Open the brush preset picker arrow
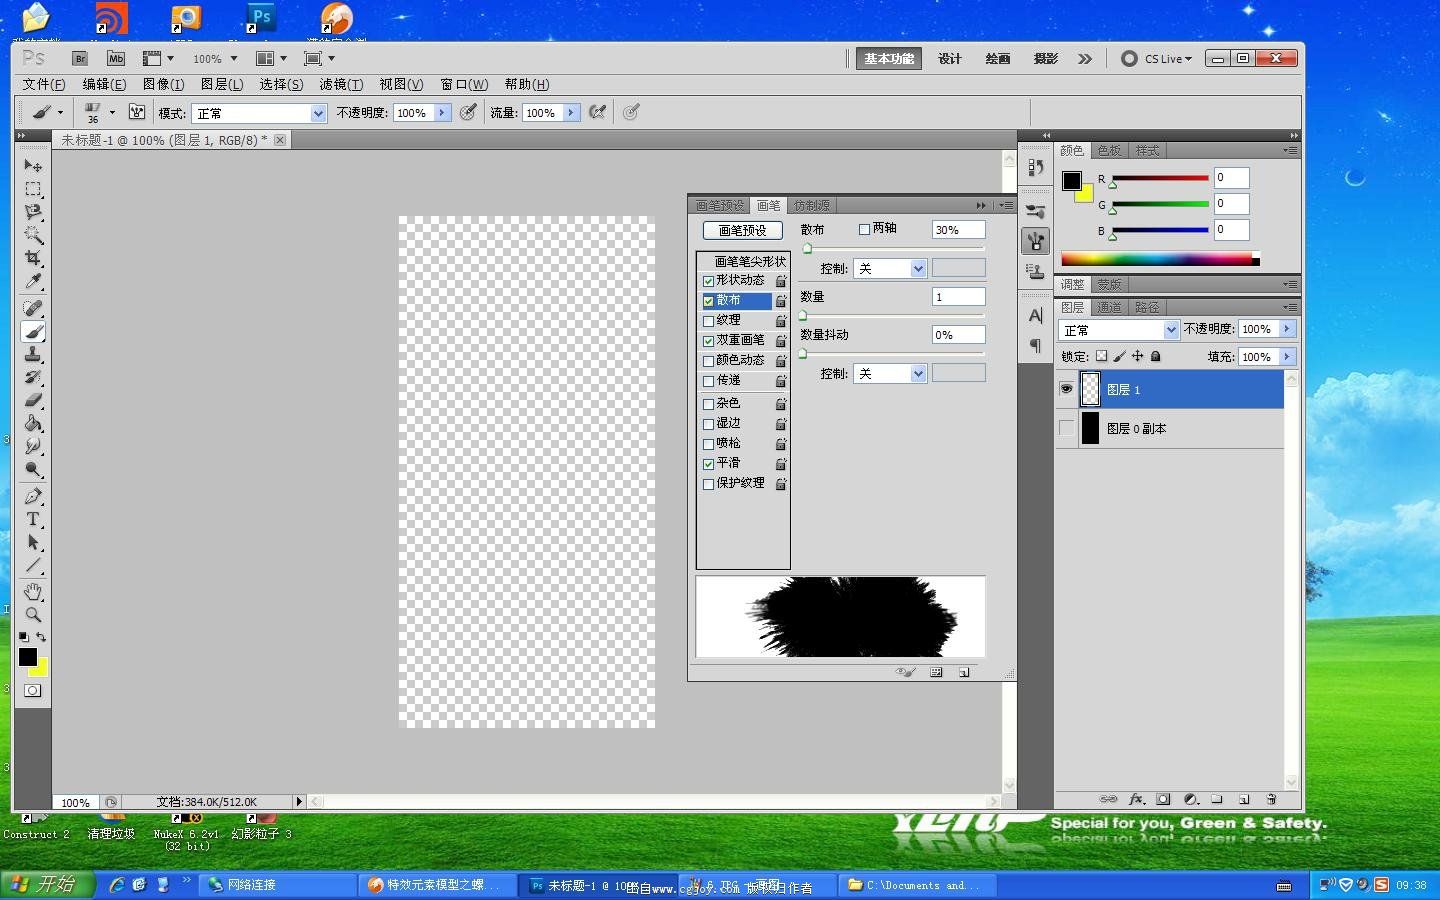The image size is (1440, 900). (112, 112)
